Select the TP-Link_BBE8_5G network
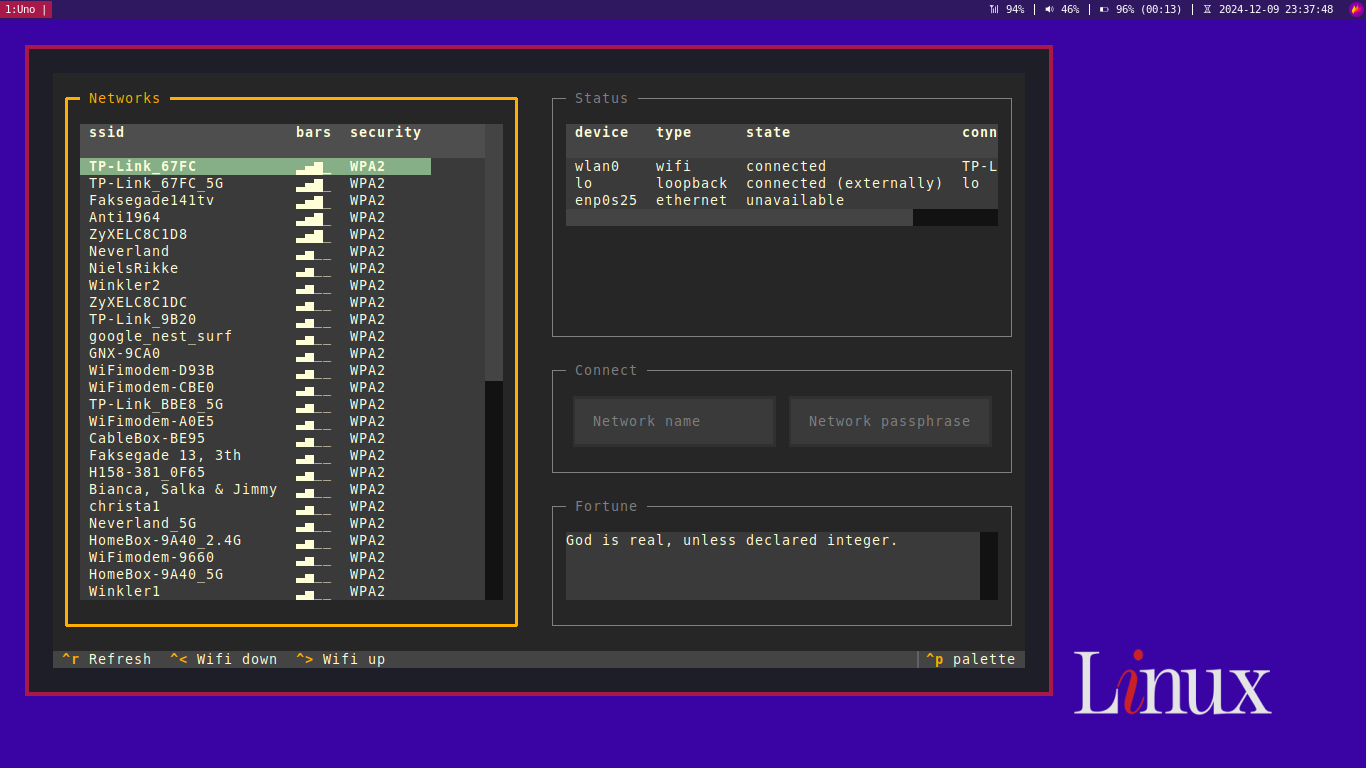 pyautogui.click(x=255, y=404)
